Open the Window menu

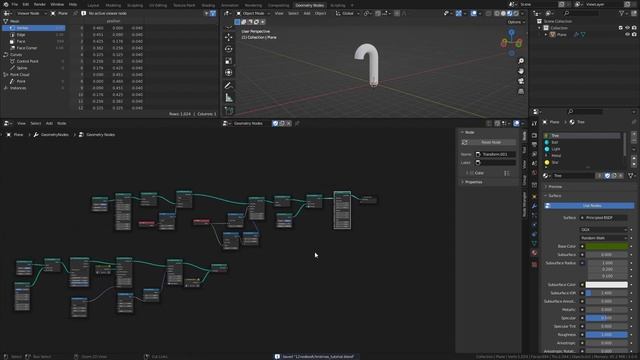tap(57, 4)
